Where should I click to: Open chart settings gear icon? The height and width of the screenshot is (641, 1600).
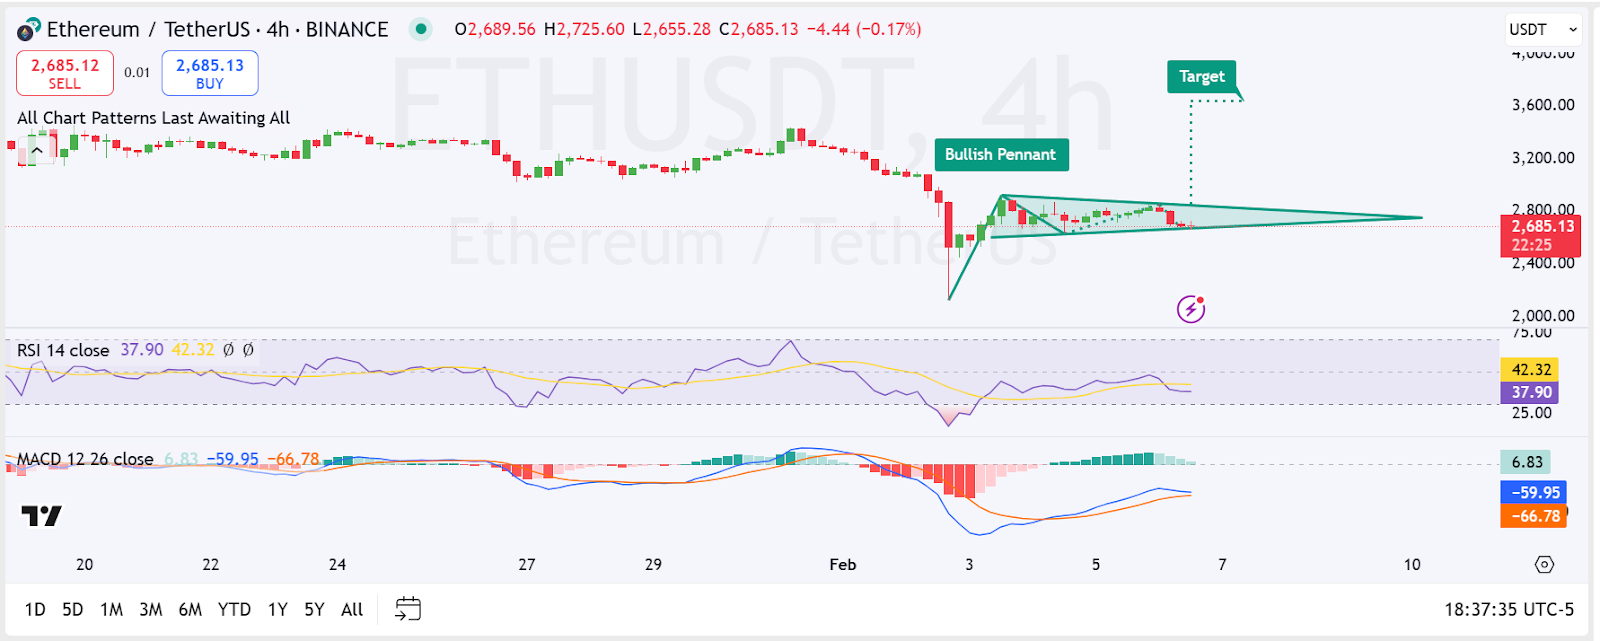(1544, 565)
